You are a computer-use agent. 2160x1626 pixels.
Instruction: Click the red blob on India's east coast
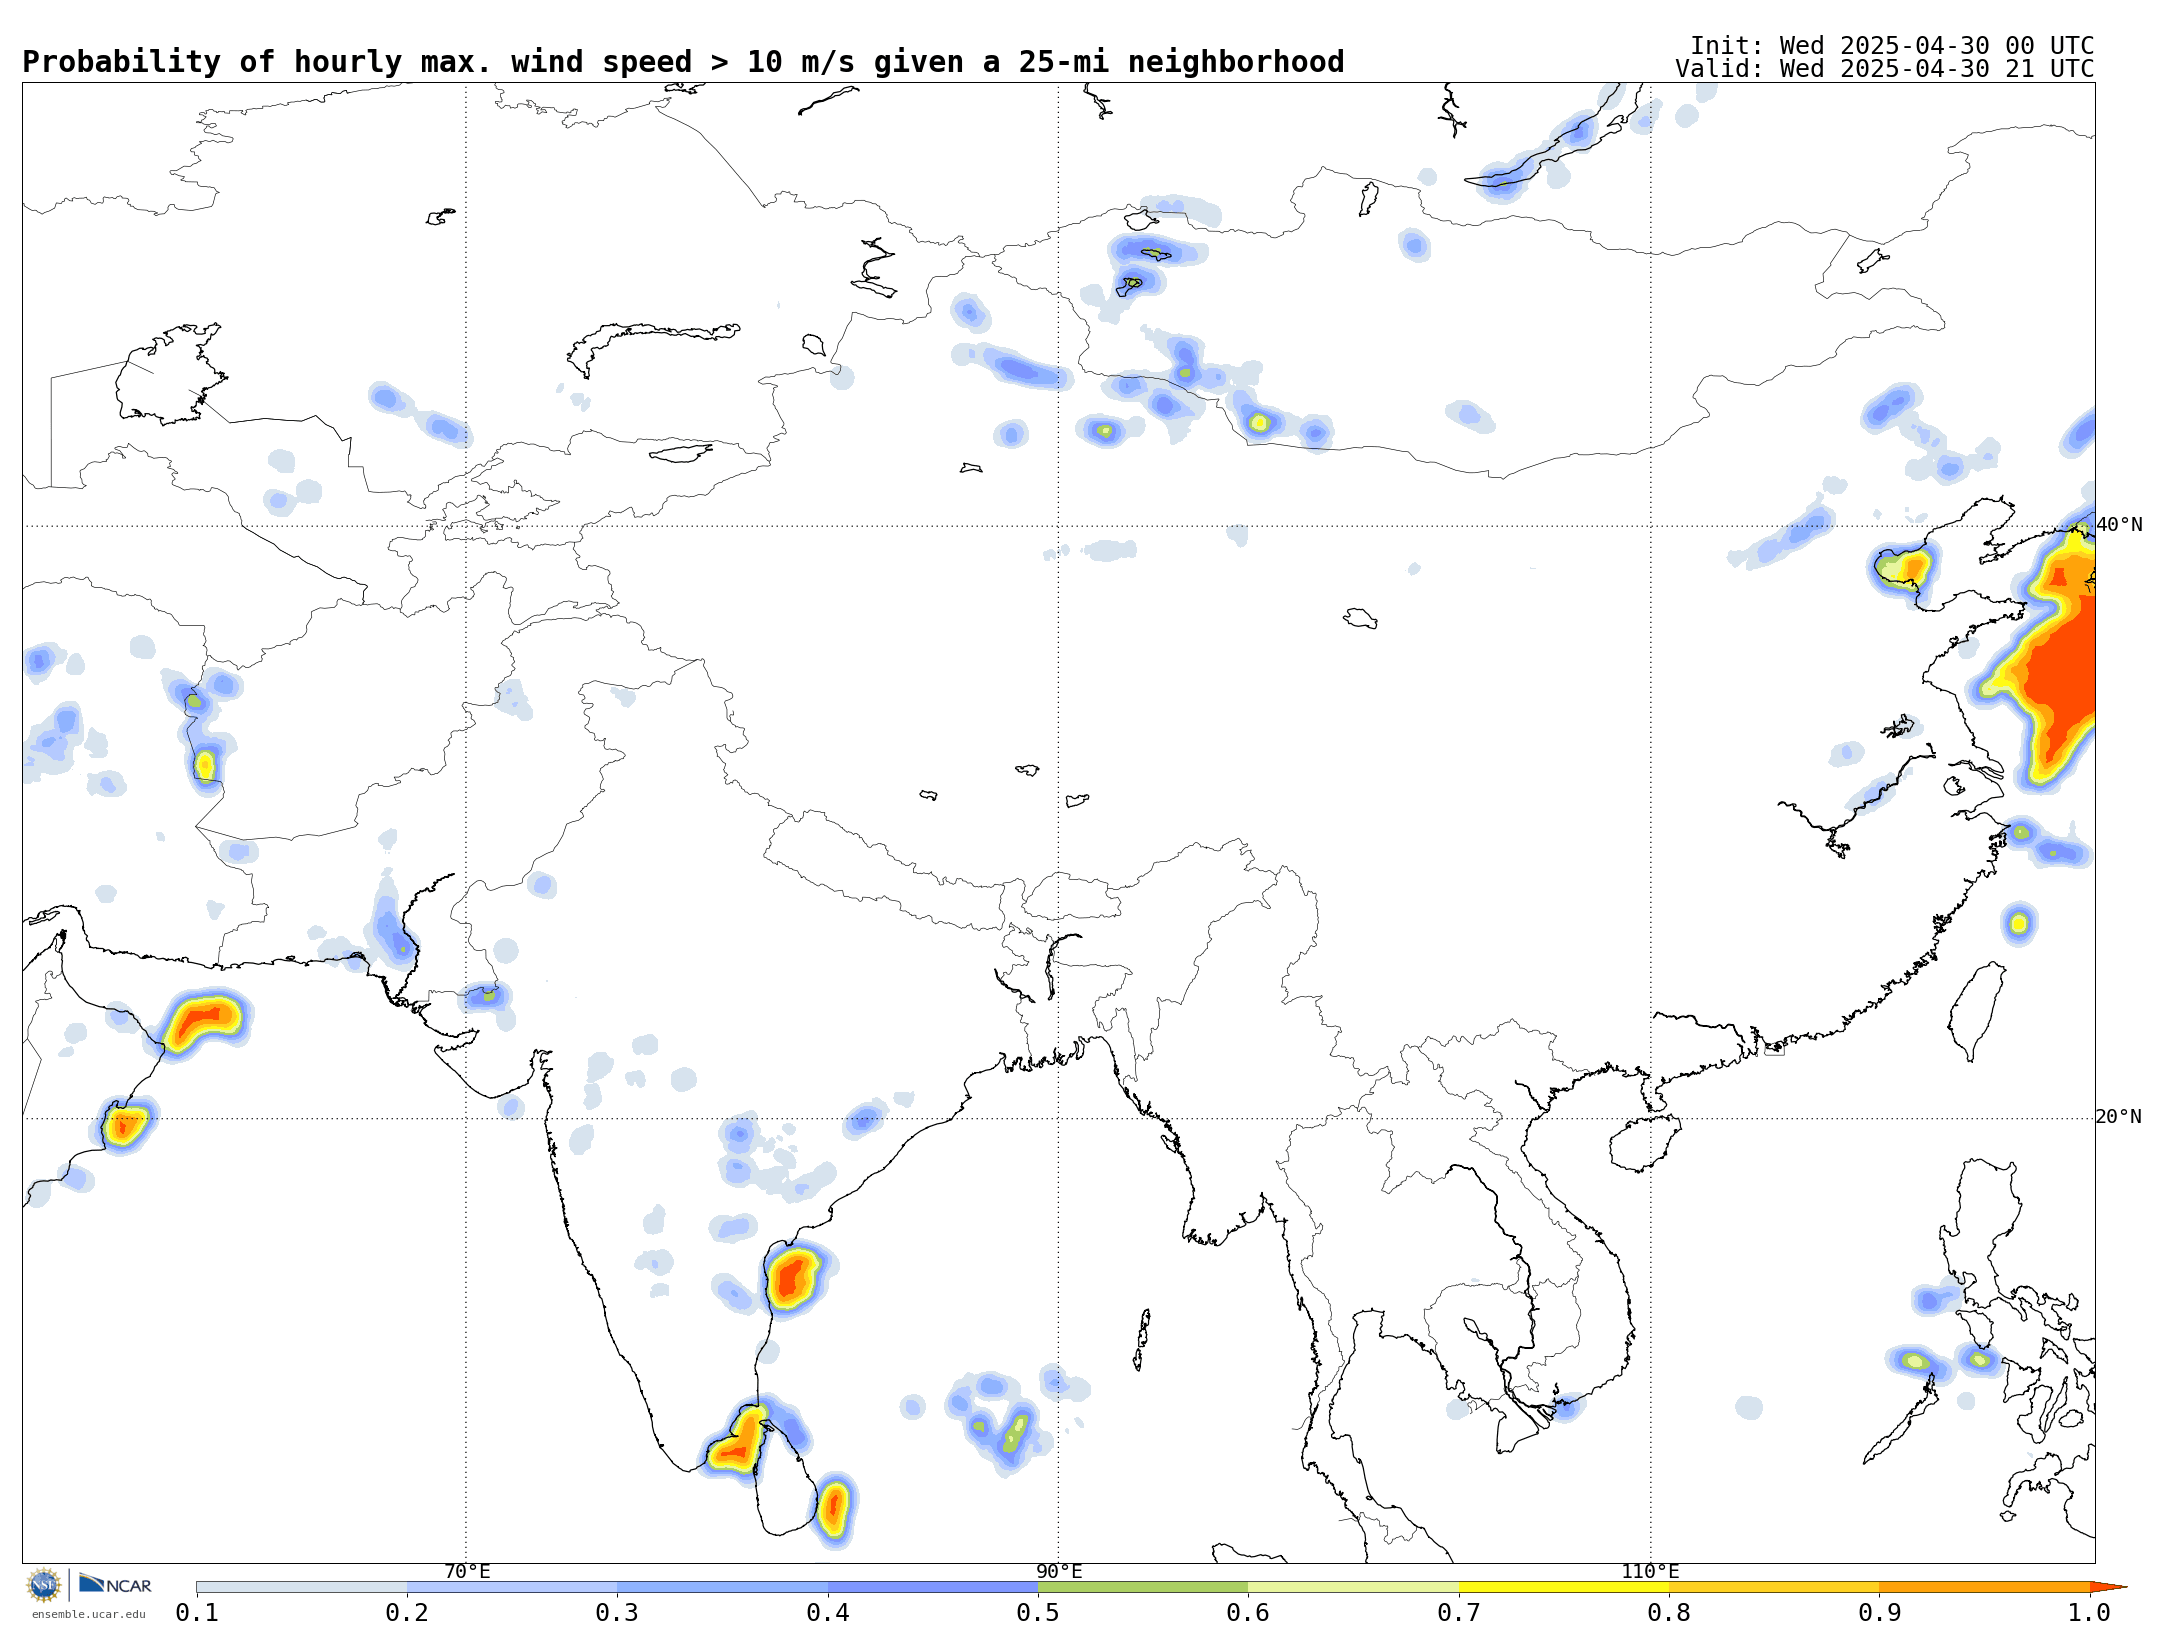coord(793,1277)
